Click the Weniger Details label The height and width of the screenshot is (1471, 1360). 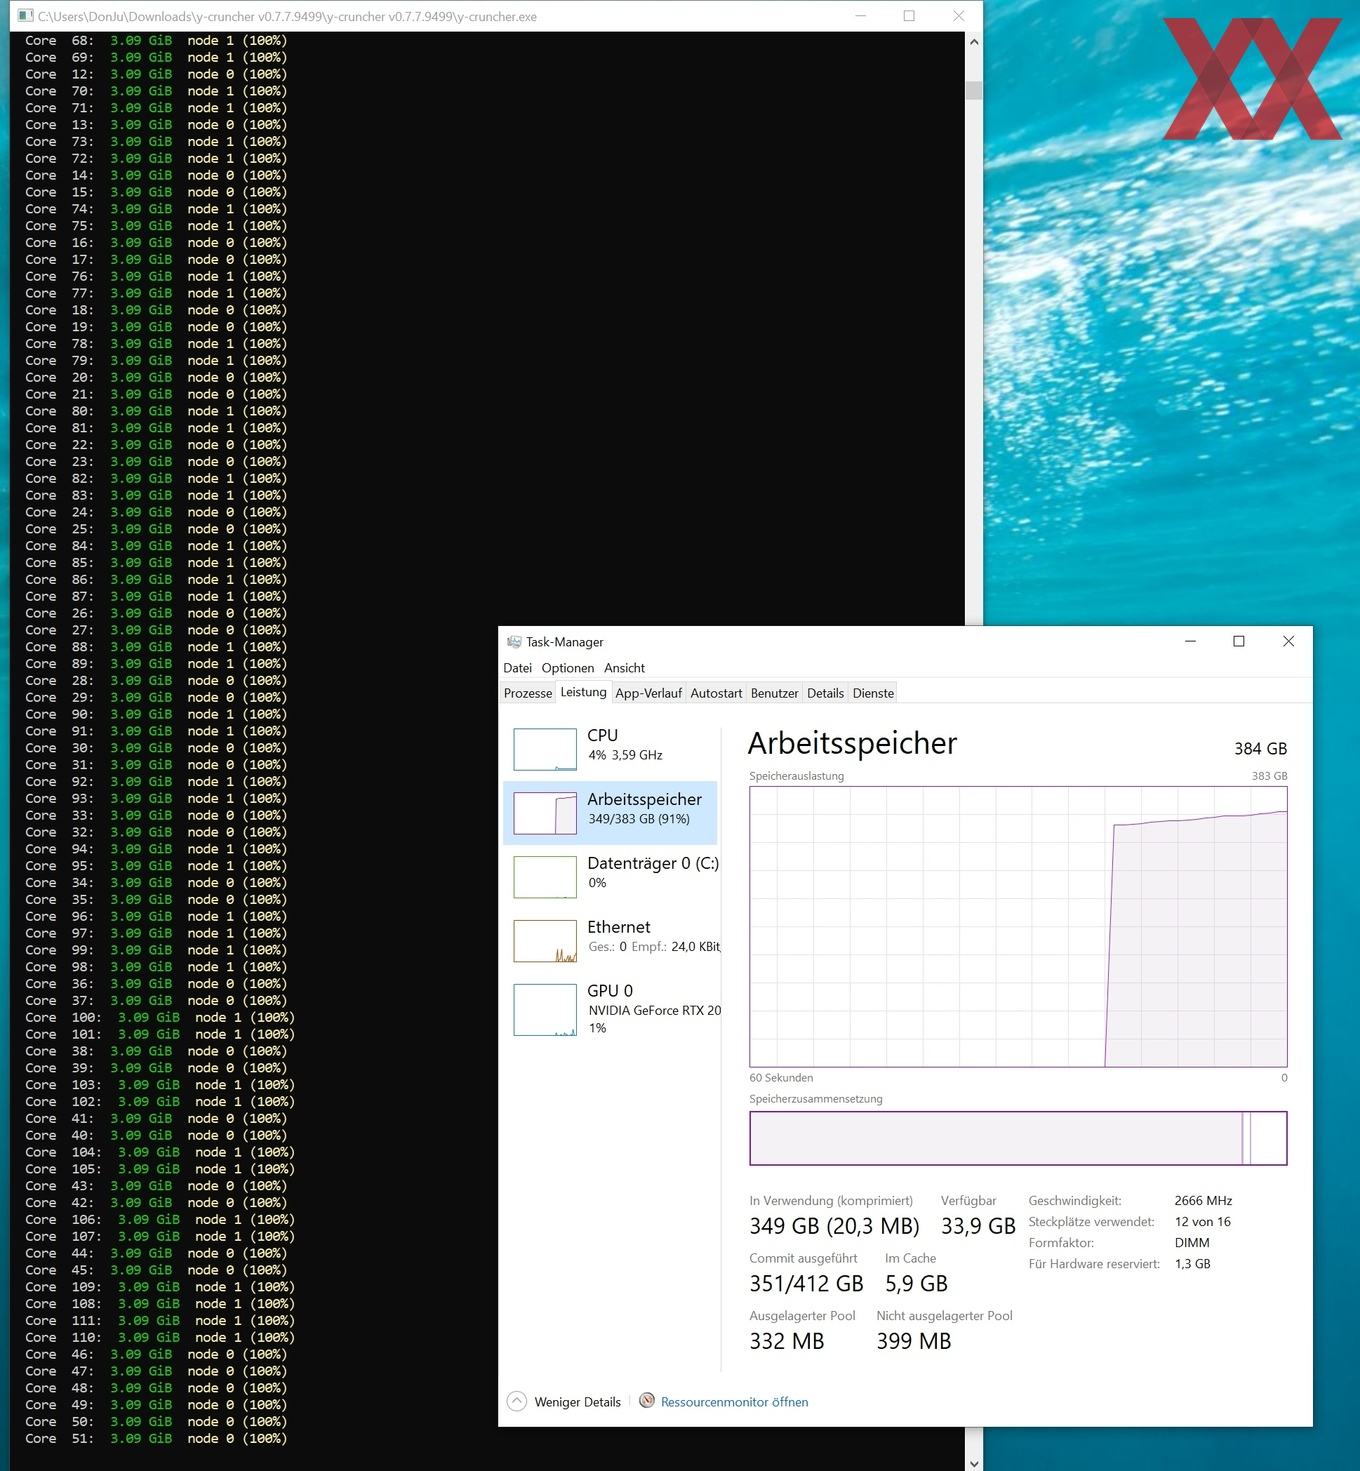pyautogui.click(x=577, y=1402)
